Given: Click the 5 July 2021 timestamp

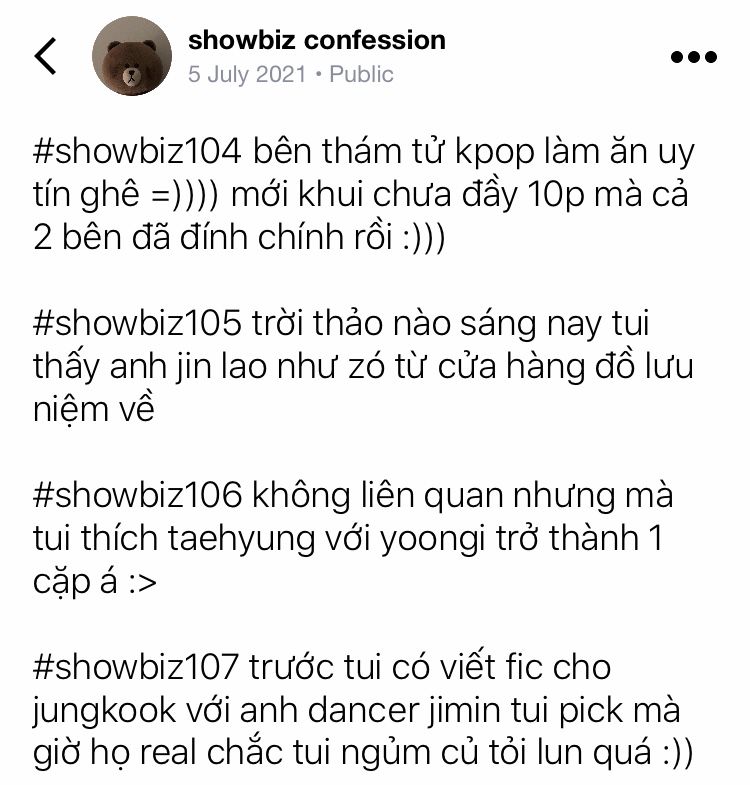Looking at the screenshot, I should 247,74.
